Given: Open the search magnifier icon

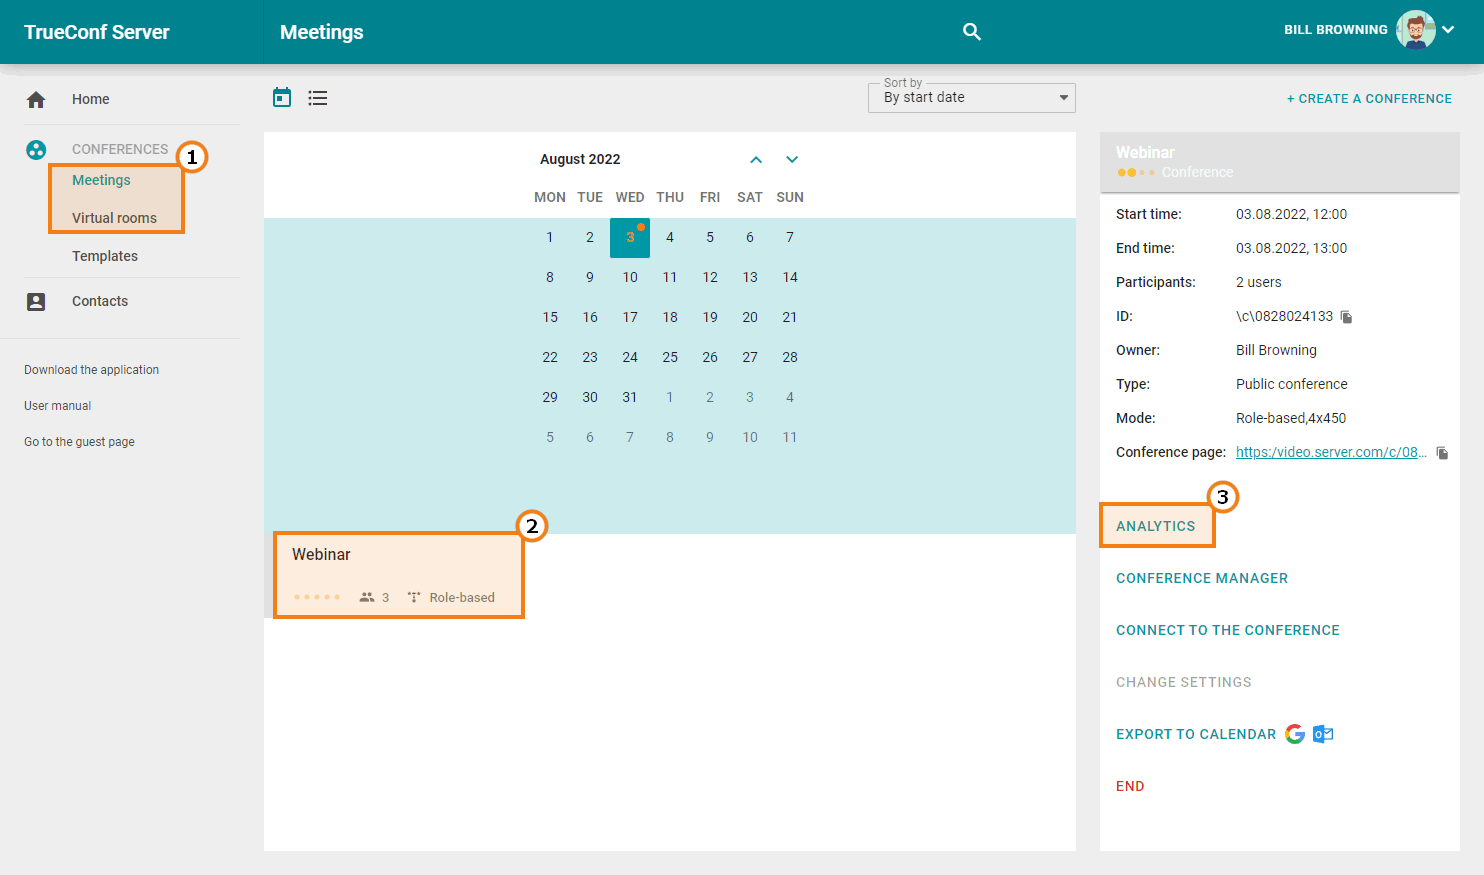Looking at the screenshot, I should click(x=972, y=32).
